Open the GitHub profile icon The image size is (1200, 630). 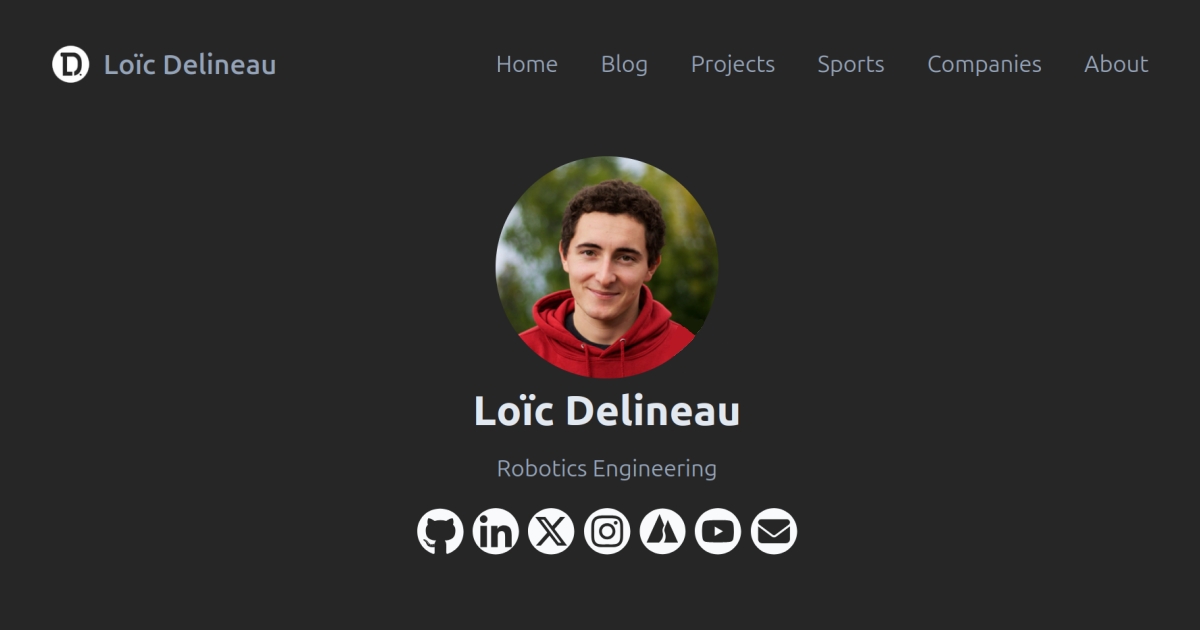click(440, 531)
